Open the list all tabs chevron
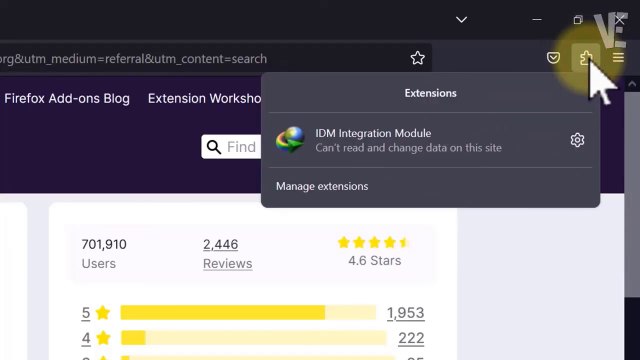The image size is (640, 360). click(461, 20)
